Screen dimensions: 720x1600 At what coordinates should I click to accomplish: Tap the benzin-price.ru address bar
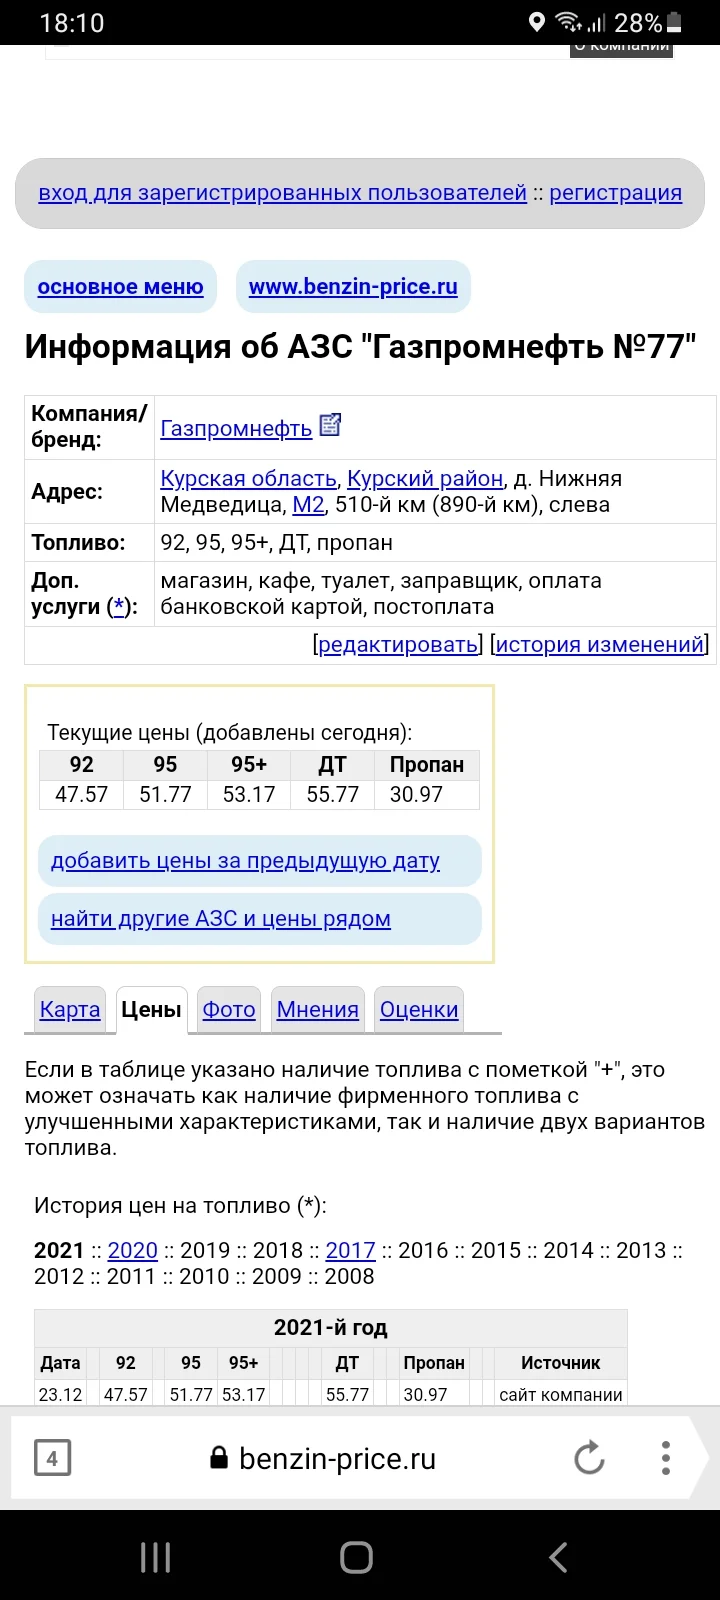pyautogui.click(x=337, y=1458)
